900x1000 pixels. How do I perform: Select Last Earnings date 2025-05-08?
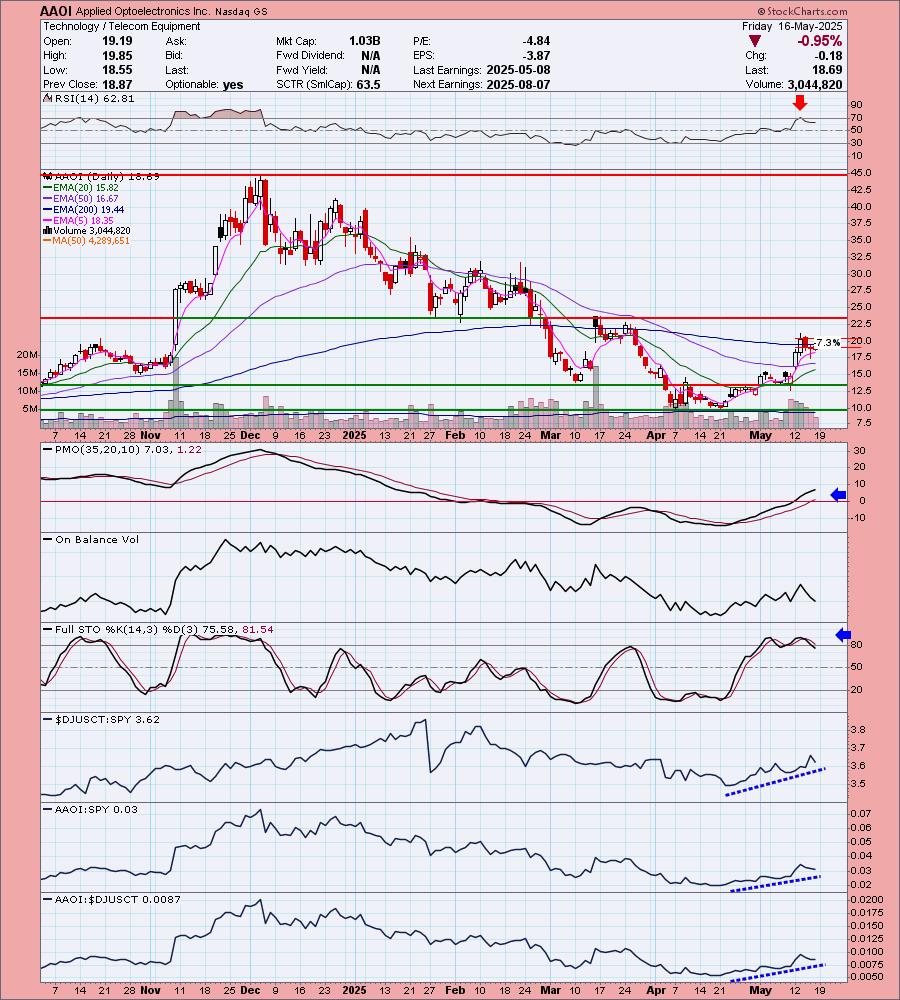pyautogui.click(x=518, y=70)
